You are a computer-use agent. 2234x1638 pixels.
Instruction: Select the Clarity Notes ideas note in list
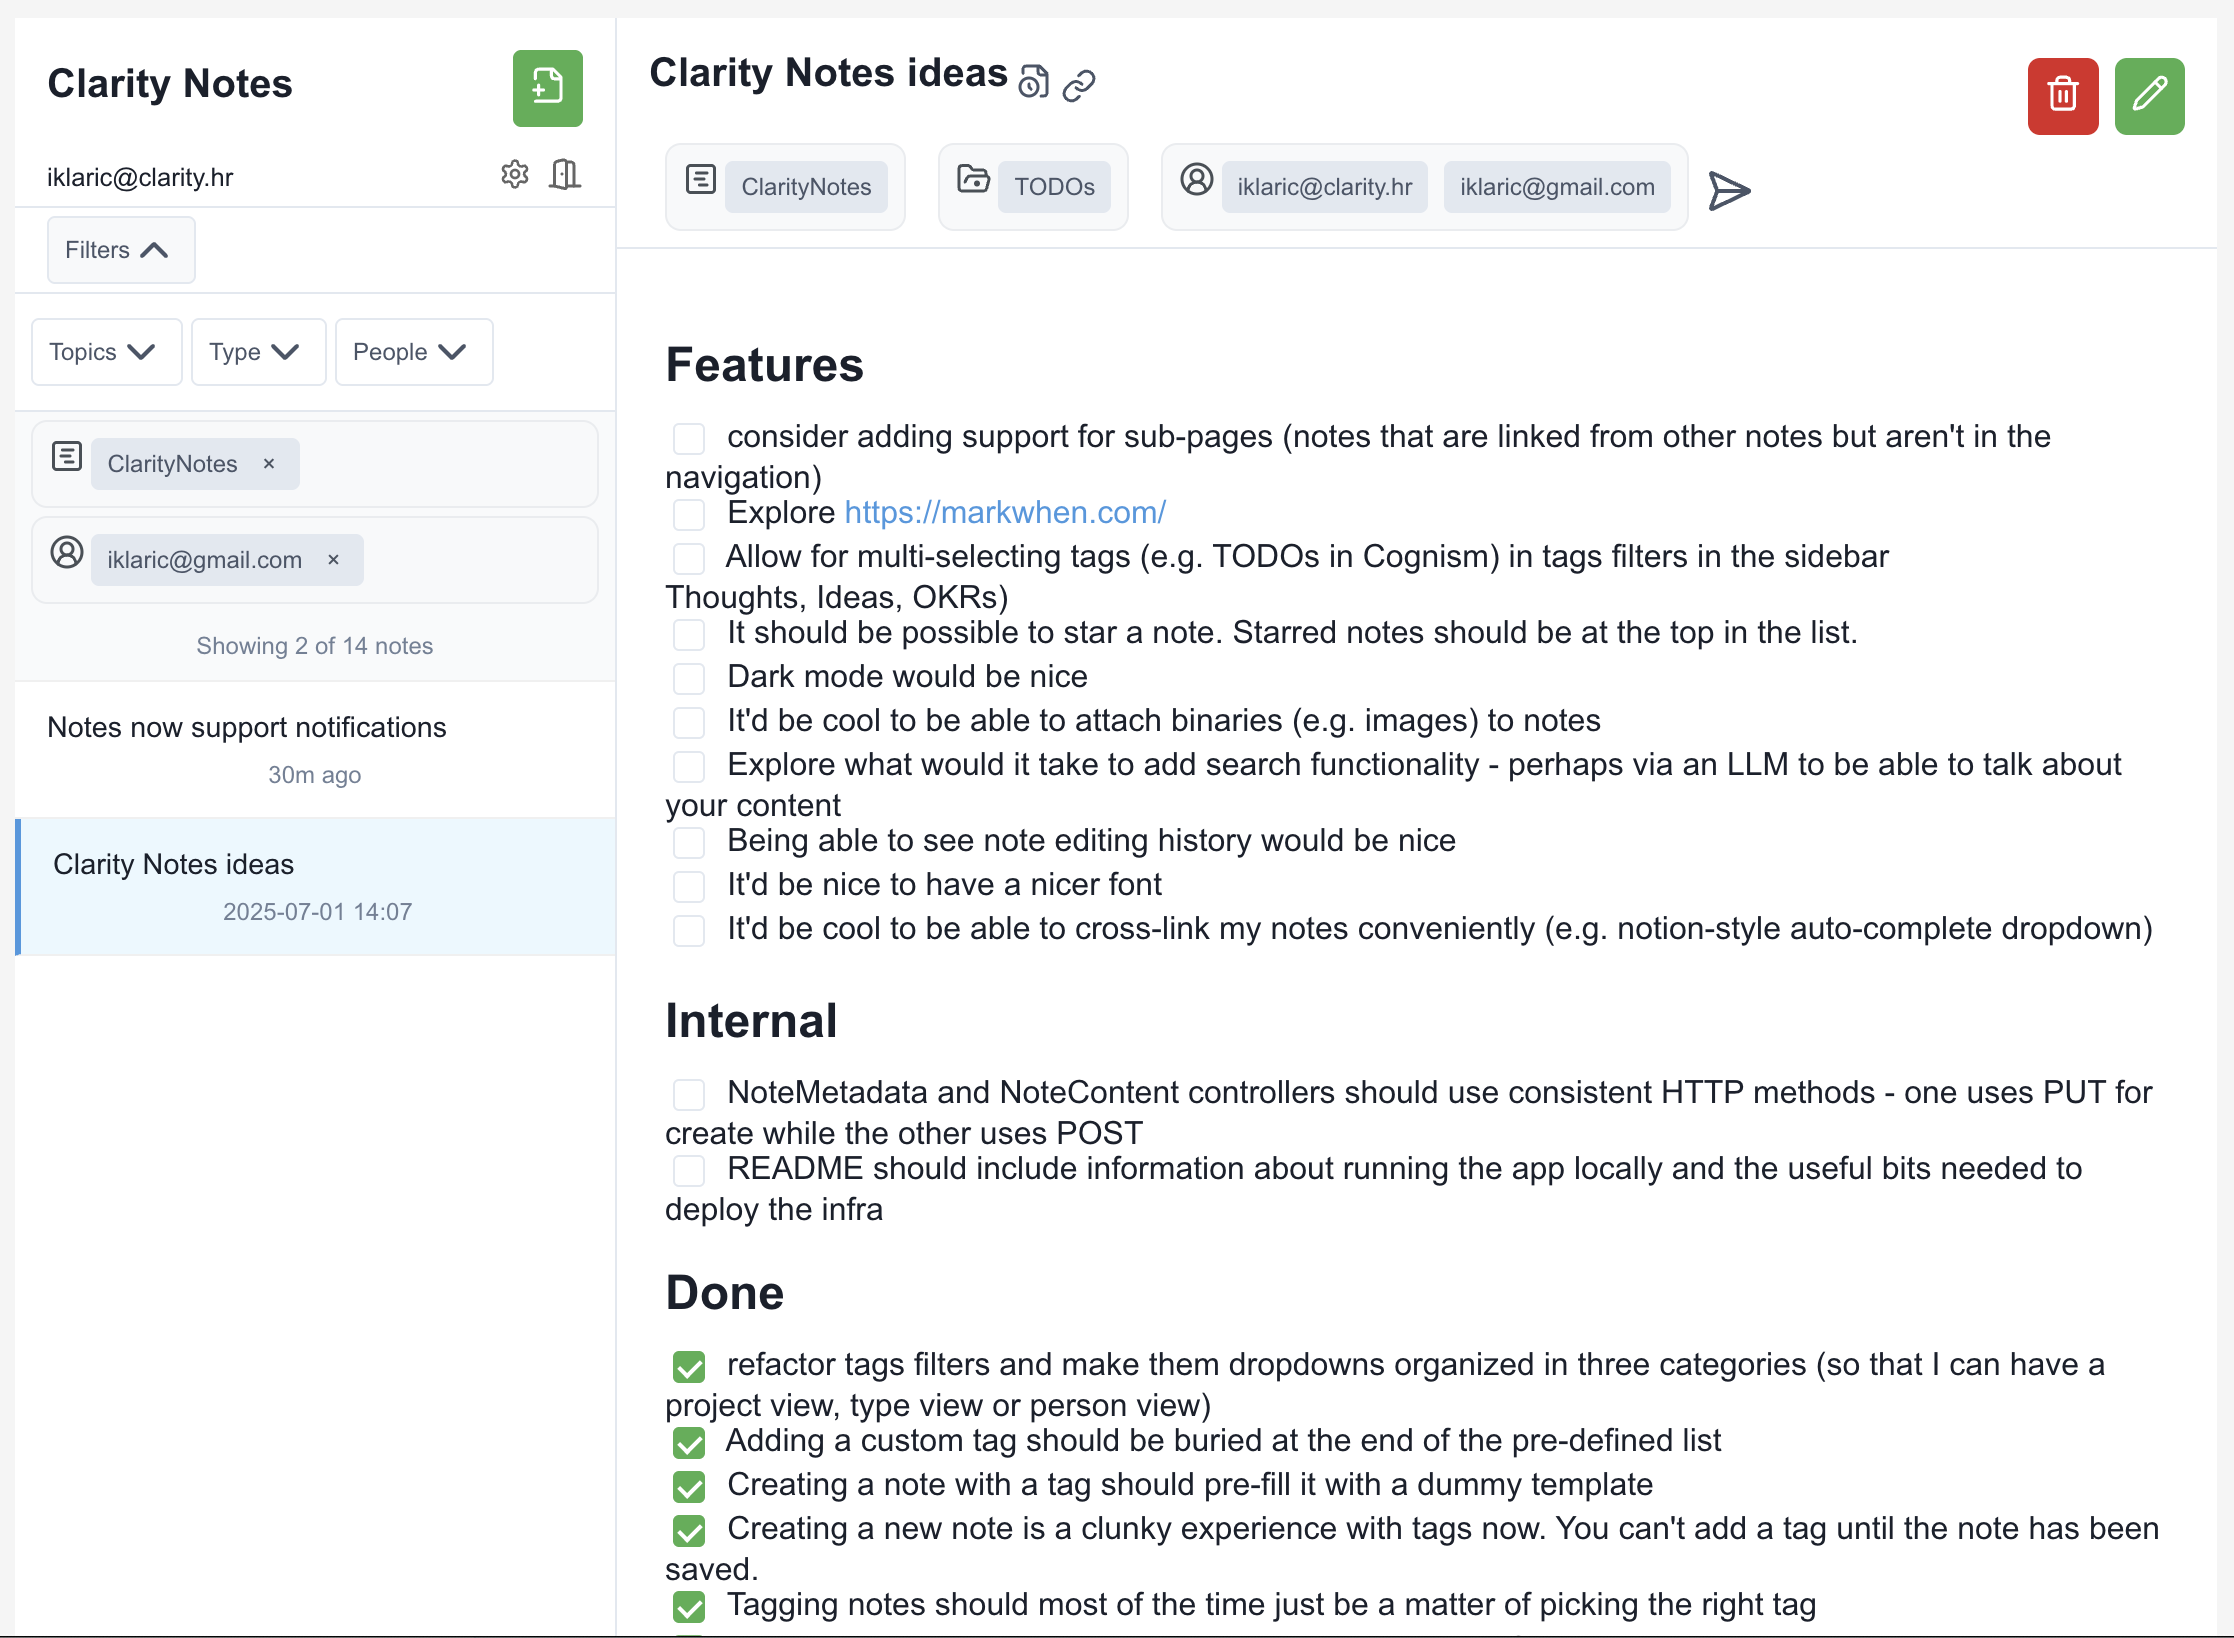(315, 887)
